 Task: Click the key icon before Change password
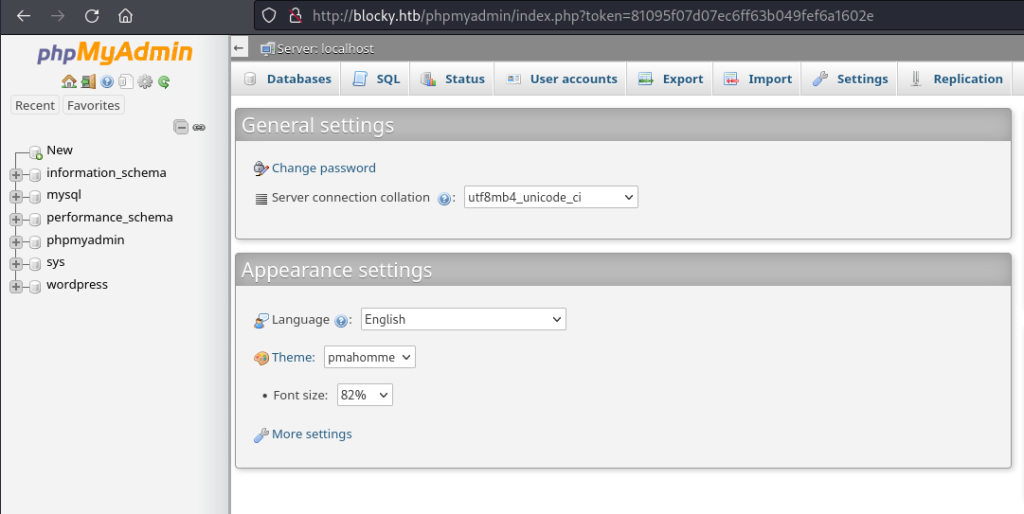(261, 169)
